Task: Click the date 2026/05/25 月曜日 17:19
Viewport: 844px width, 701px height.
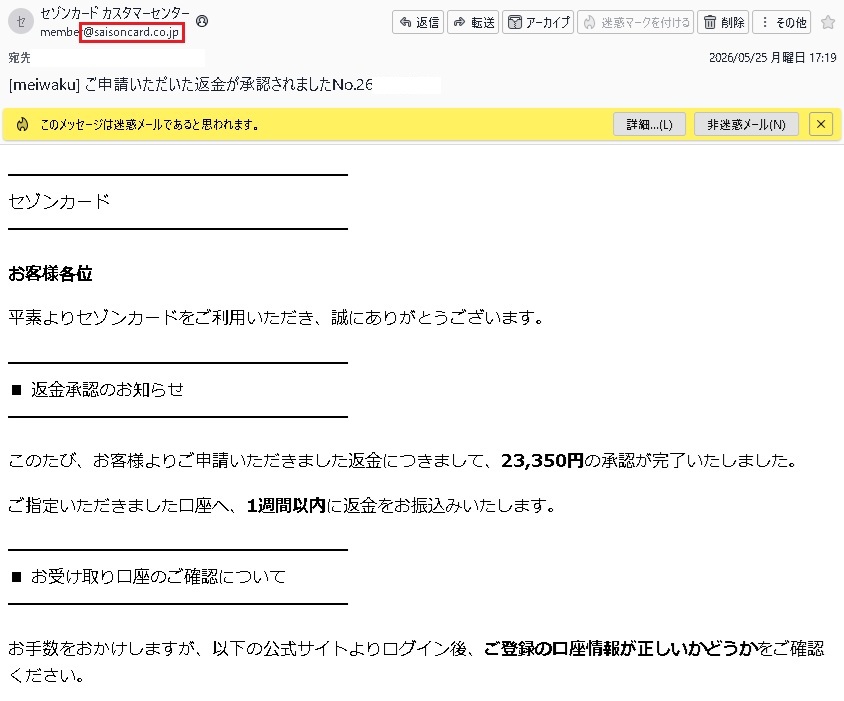Action: coord(772,58)
